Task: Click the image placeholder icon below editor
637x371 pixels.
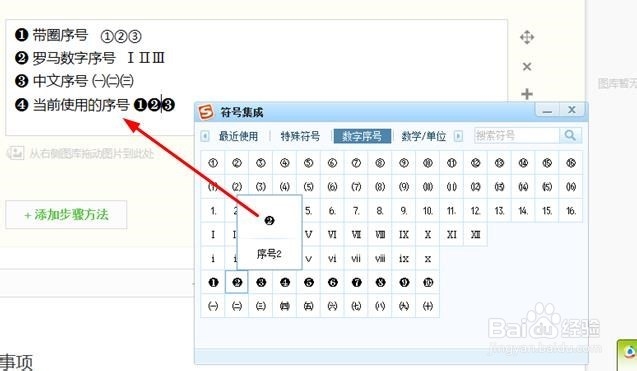Action: 15,153
